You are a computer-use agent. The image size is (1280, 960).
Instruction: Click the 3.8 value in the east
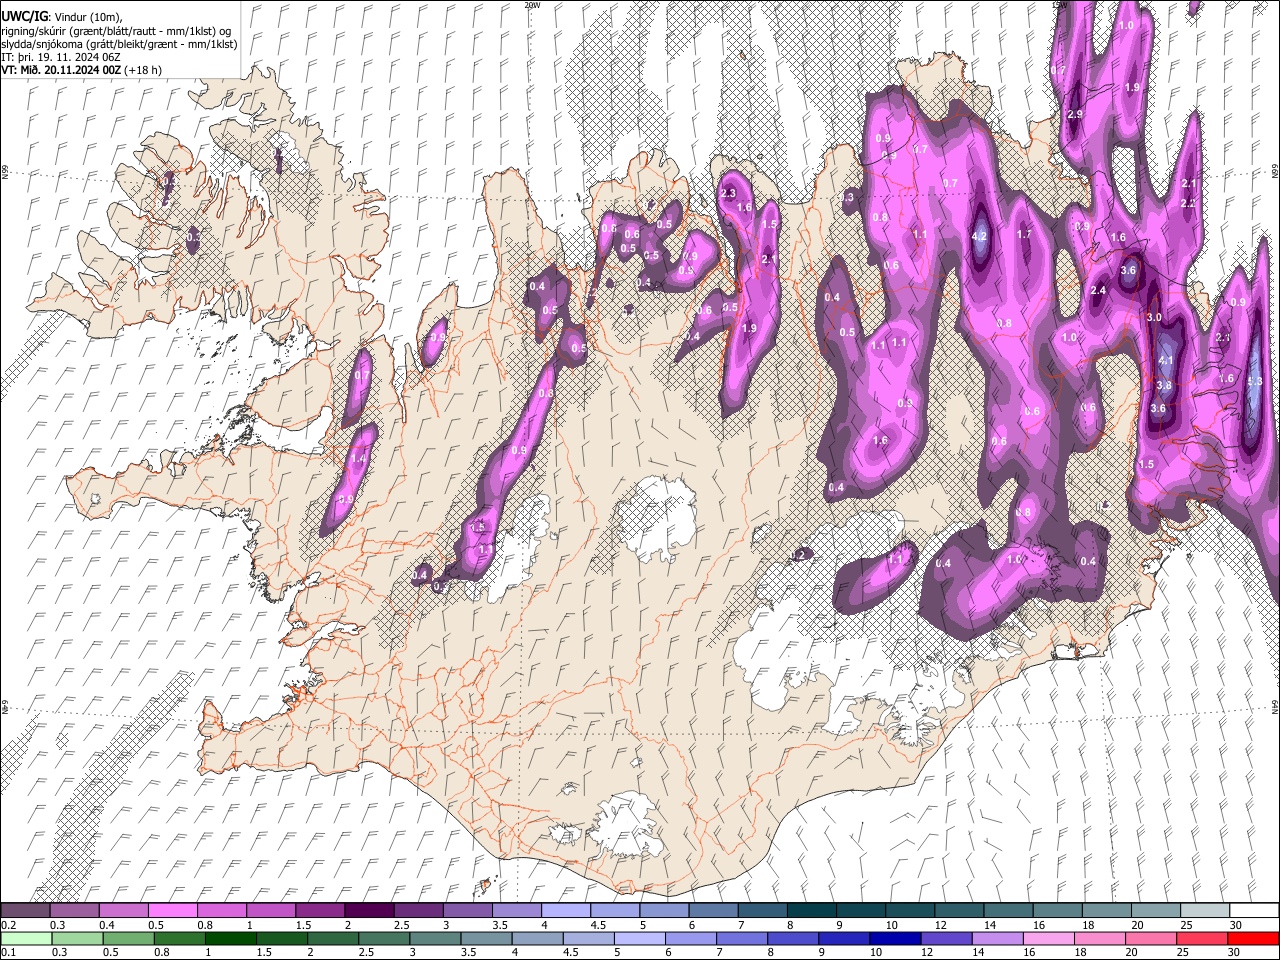(1164, 386)
